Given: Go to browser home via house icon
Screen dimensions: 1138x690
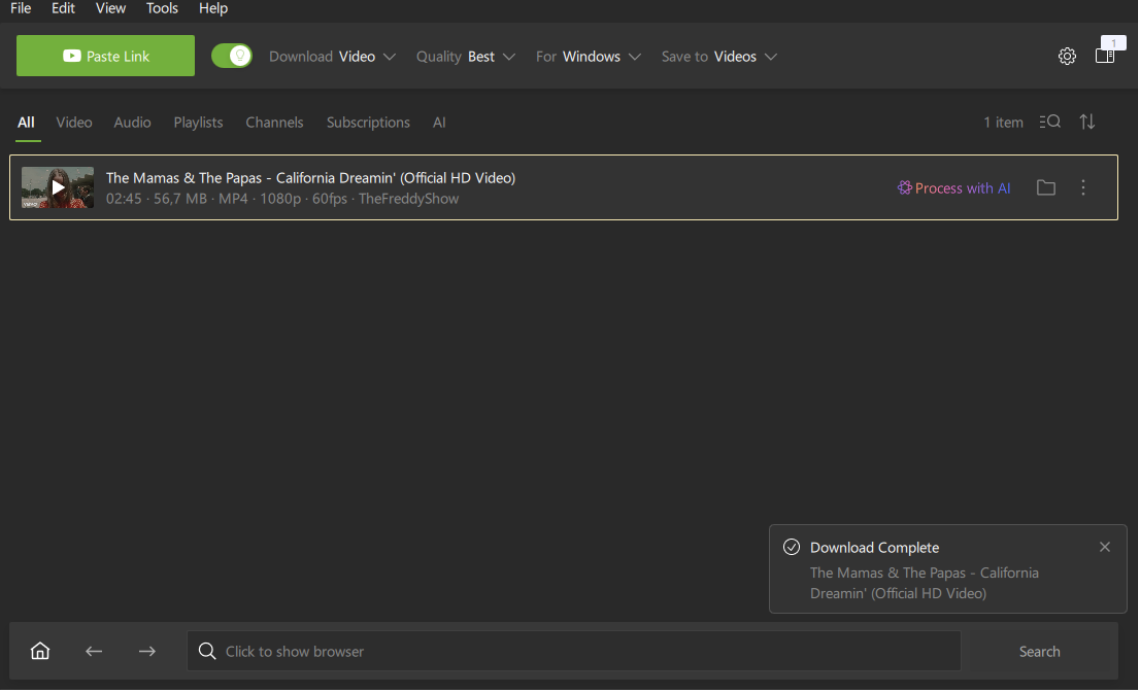Looking at the screenshot, I should (x=40, y=651).
